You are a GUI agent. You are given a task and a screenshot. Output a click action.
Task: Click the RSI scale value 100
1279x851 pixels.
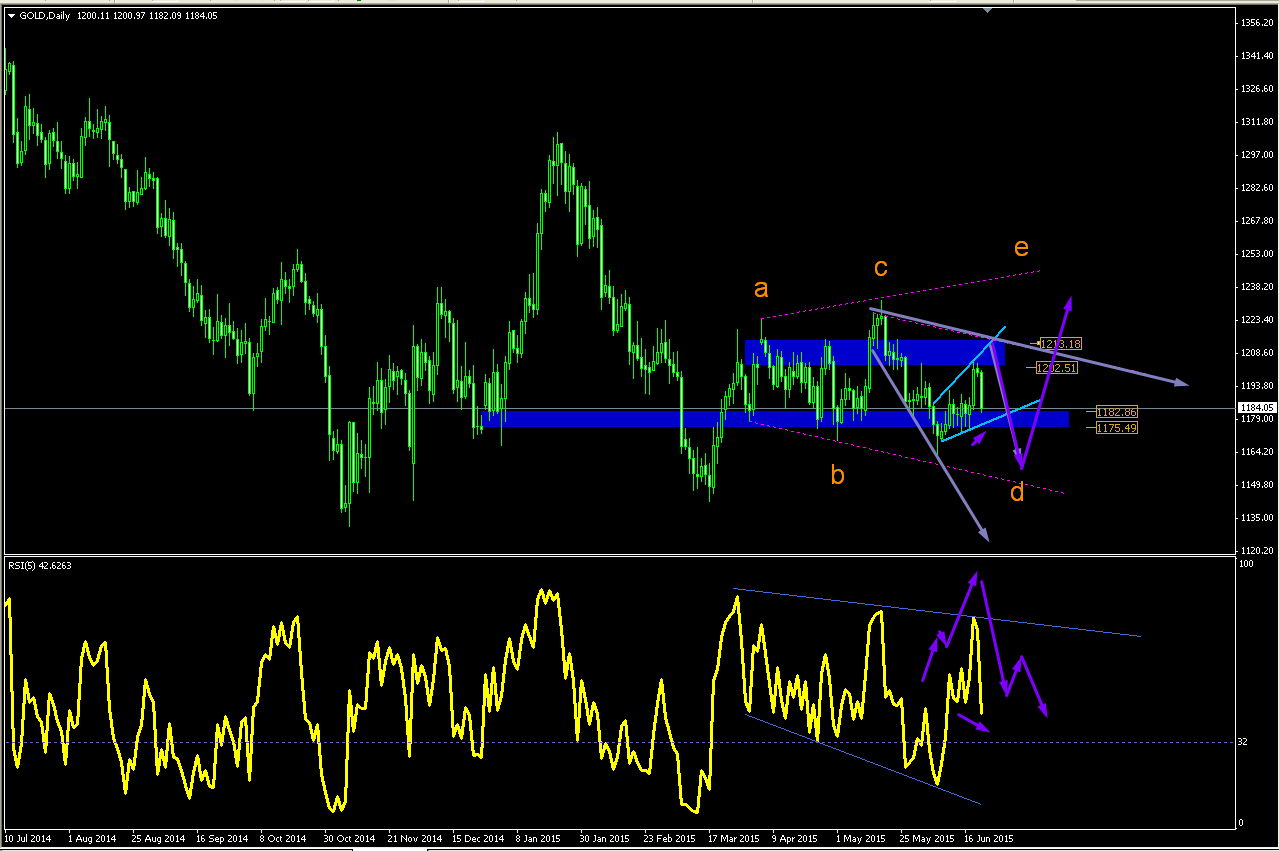click(1246, 565)
